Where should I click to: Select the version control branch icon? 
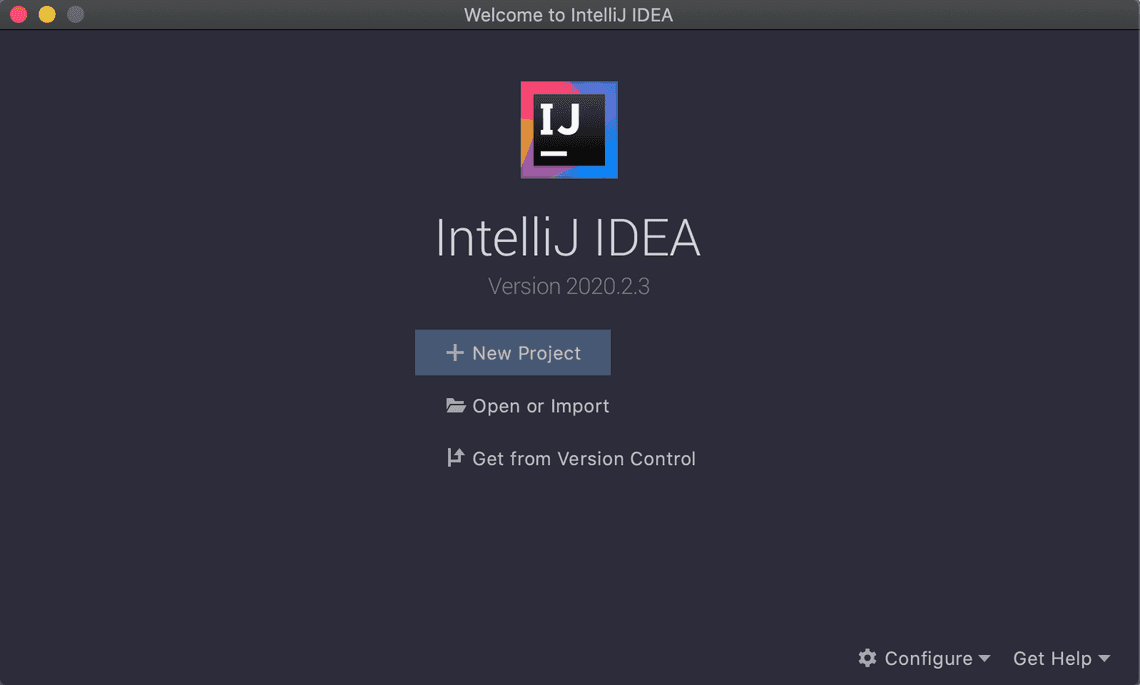click(x=456, y=458)
